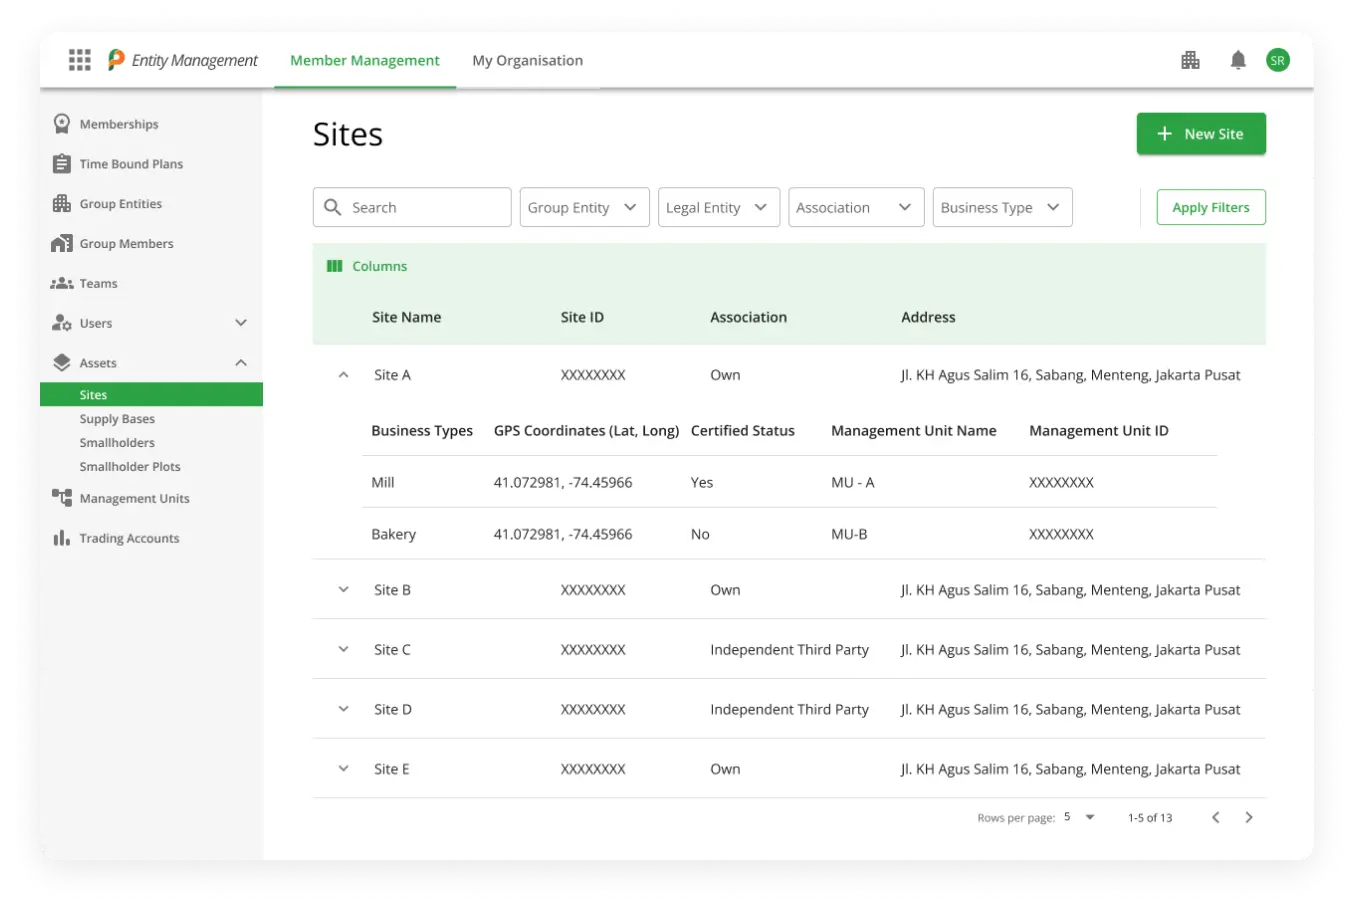The image size is (1354, 909).
Task: Click the Management Units hierarchy icon
Action: tap(62, 498)
